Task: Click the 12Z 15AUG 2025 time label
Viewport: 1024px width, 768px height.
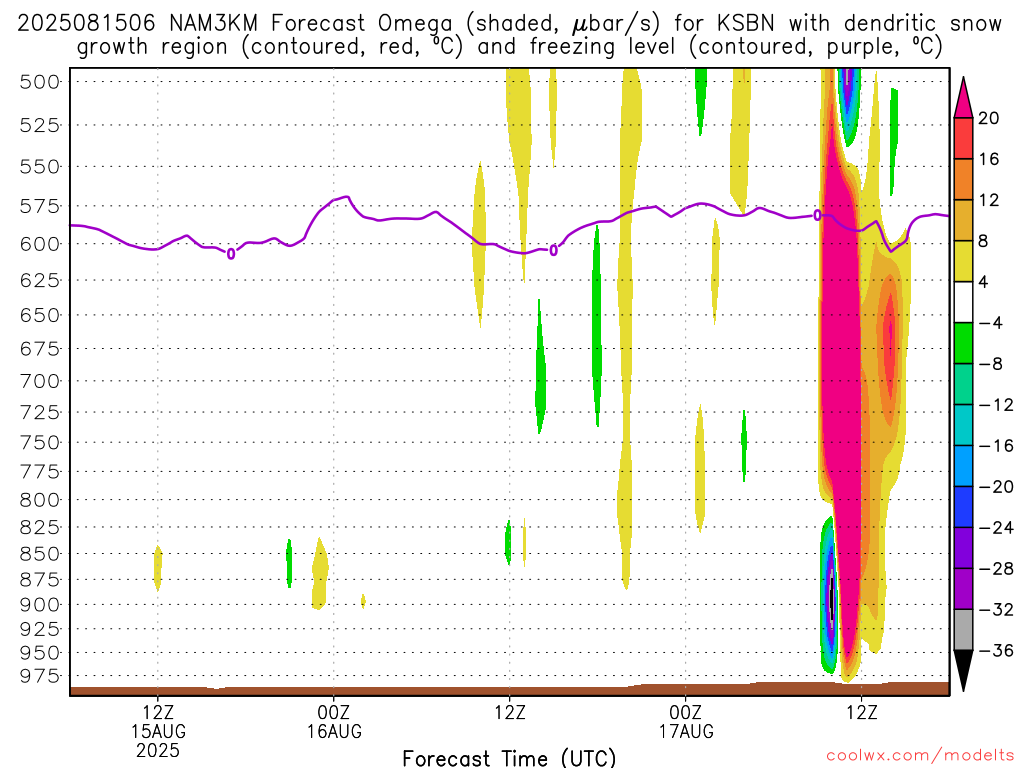Action: [158, 731]
